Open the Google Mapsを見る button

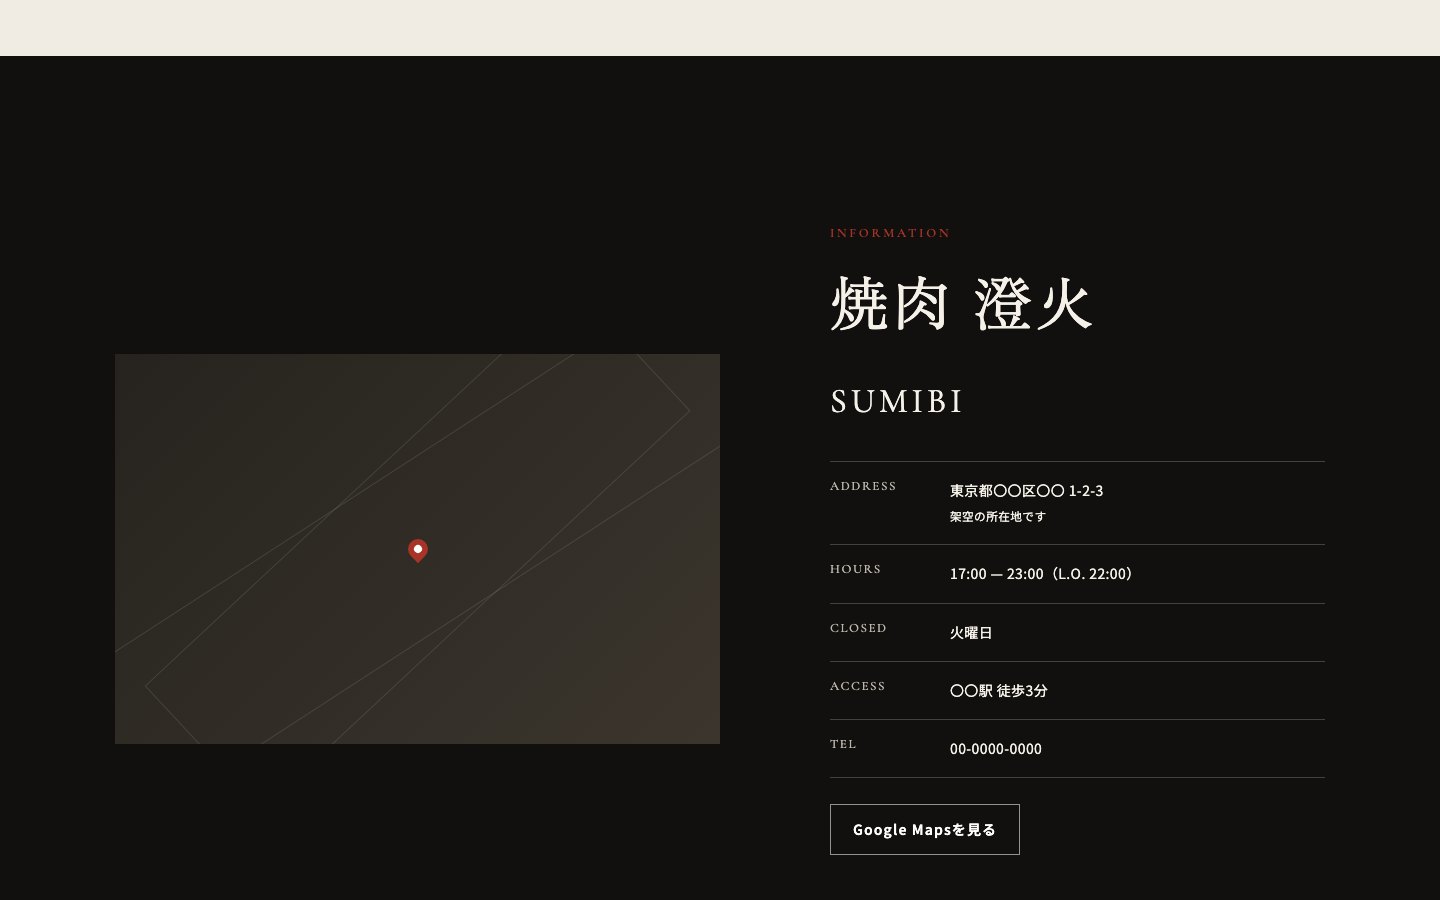pyautogui.click(x=925, y=829)
